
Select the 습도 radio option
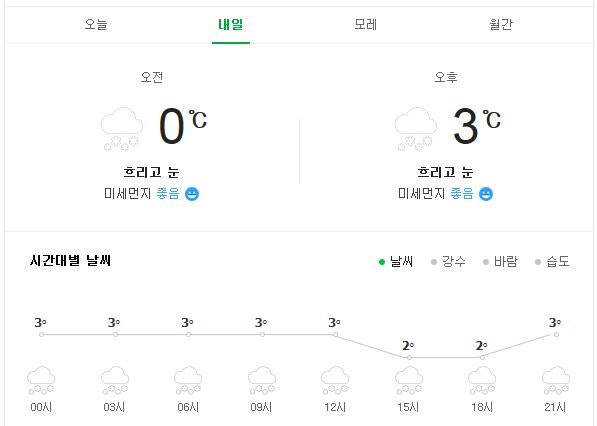[x=552, y=262]
